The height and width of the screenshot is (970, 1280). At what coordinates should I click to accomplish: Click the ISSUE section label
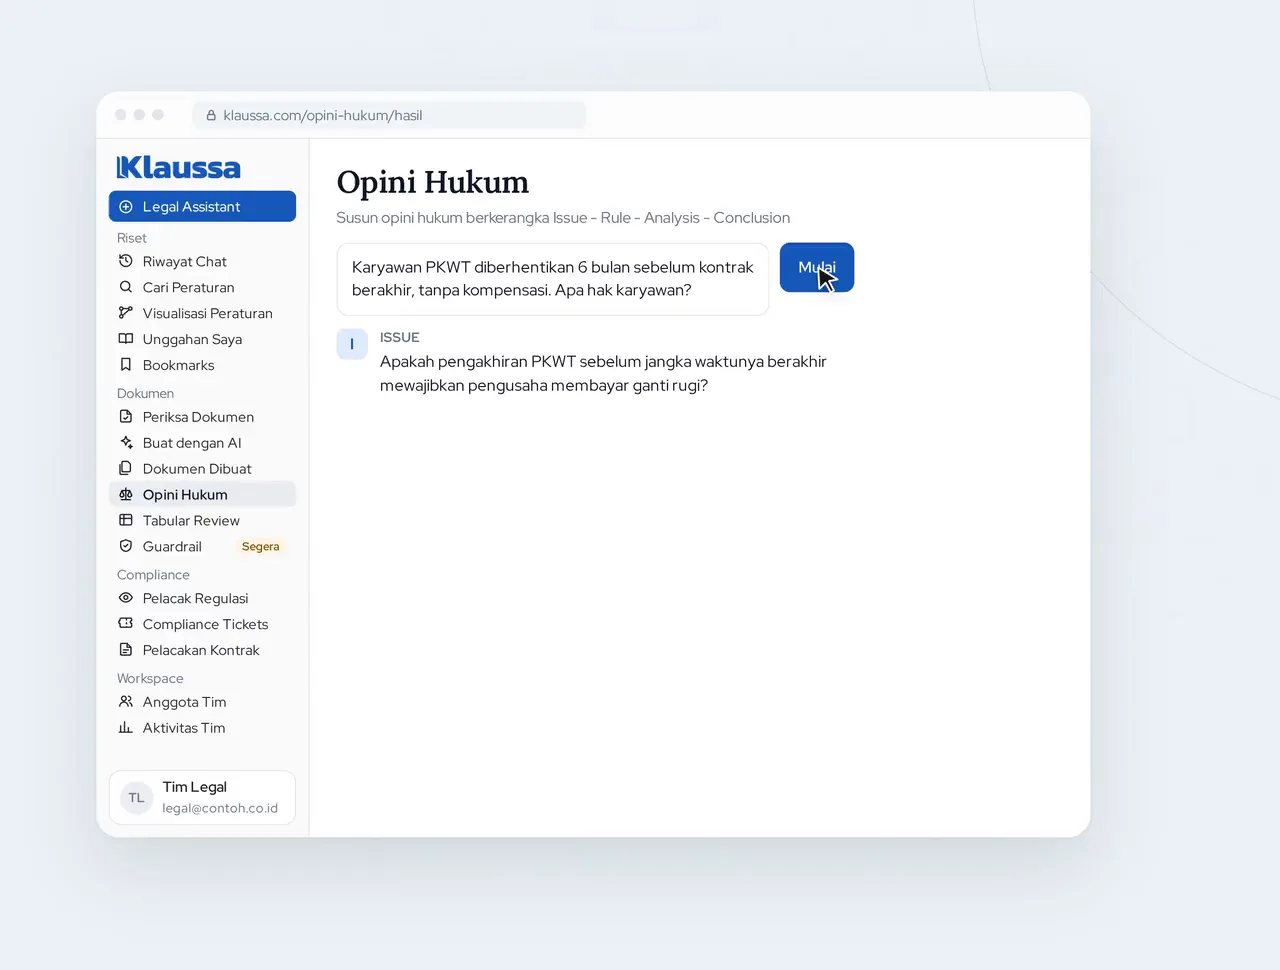(400, 338)
